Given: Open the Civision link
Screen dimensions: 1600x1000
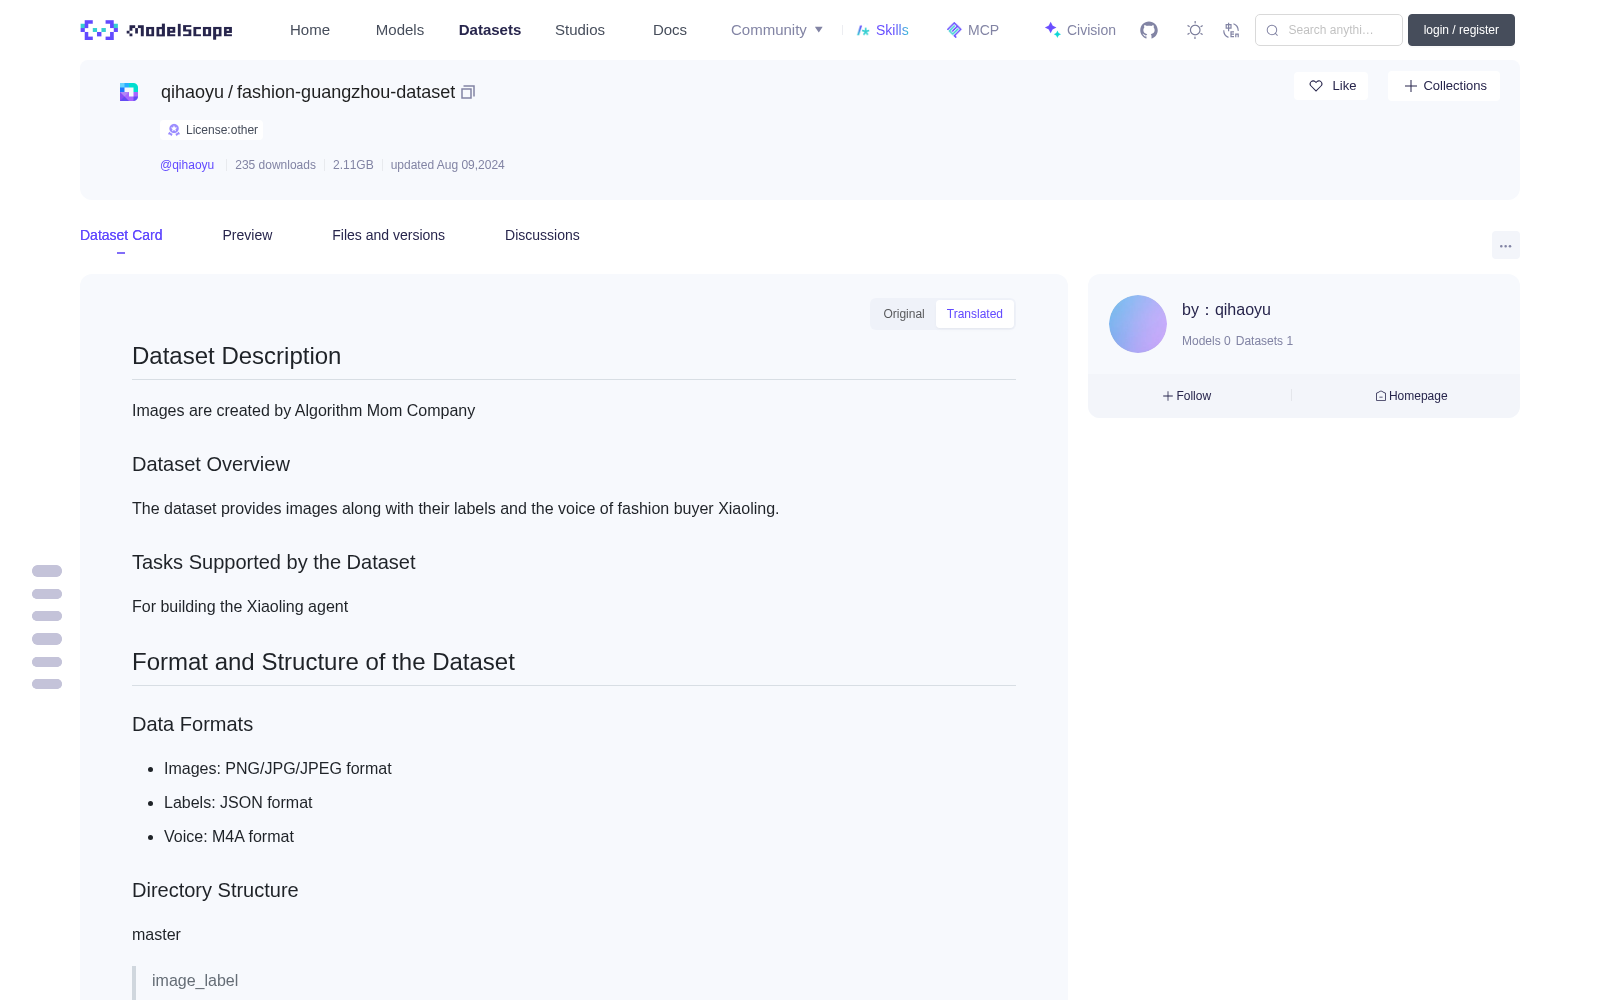Looking at the screenshot, I should point(1080,30).
